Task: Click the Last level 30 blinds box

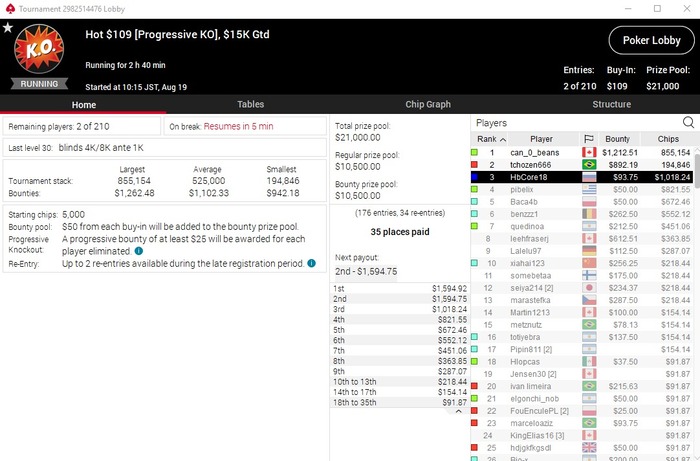Action: pyautogui.click(x=165, y=148)
